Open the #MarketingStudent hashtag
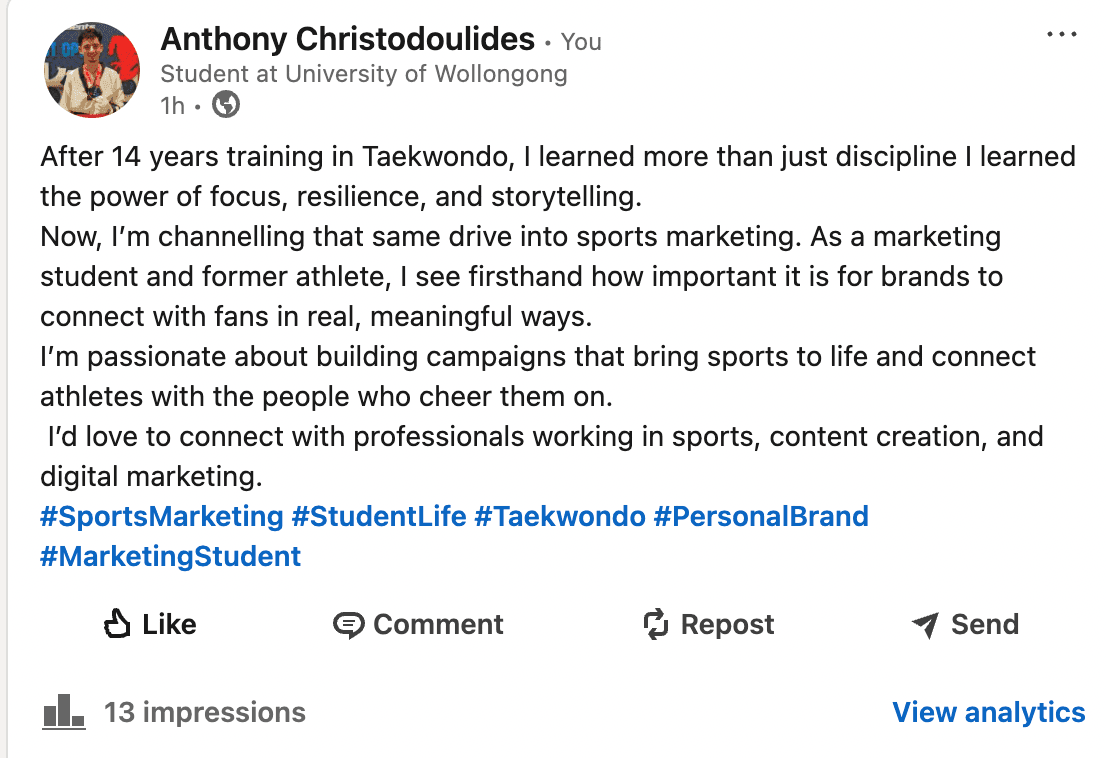The image size is (1106, 758). [x=171, y=557]
